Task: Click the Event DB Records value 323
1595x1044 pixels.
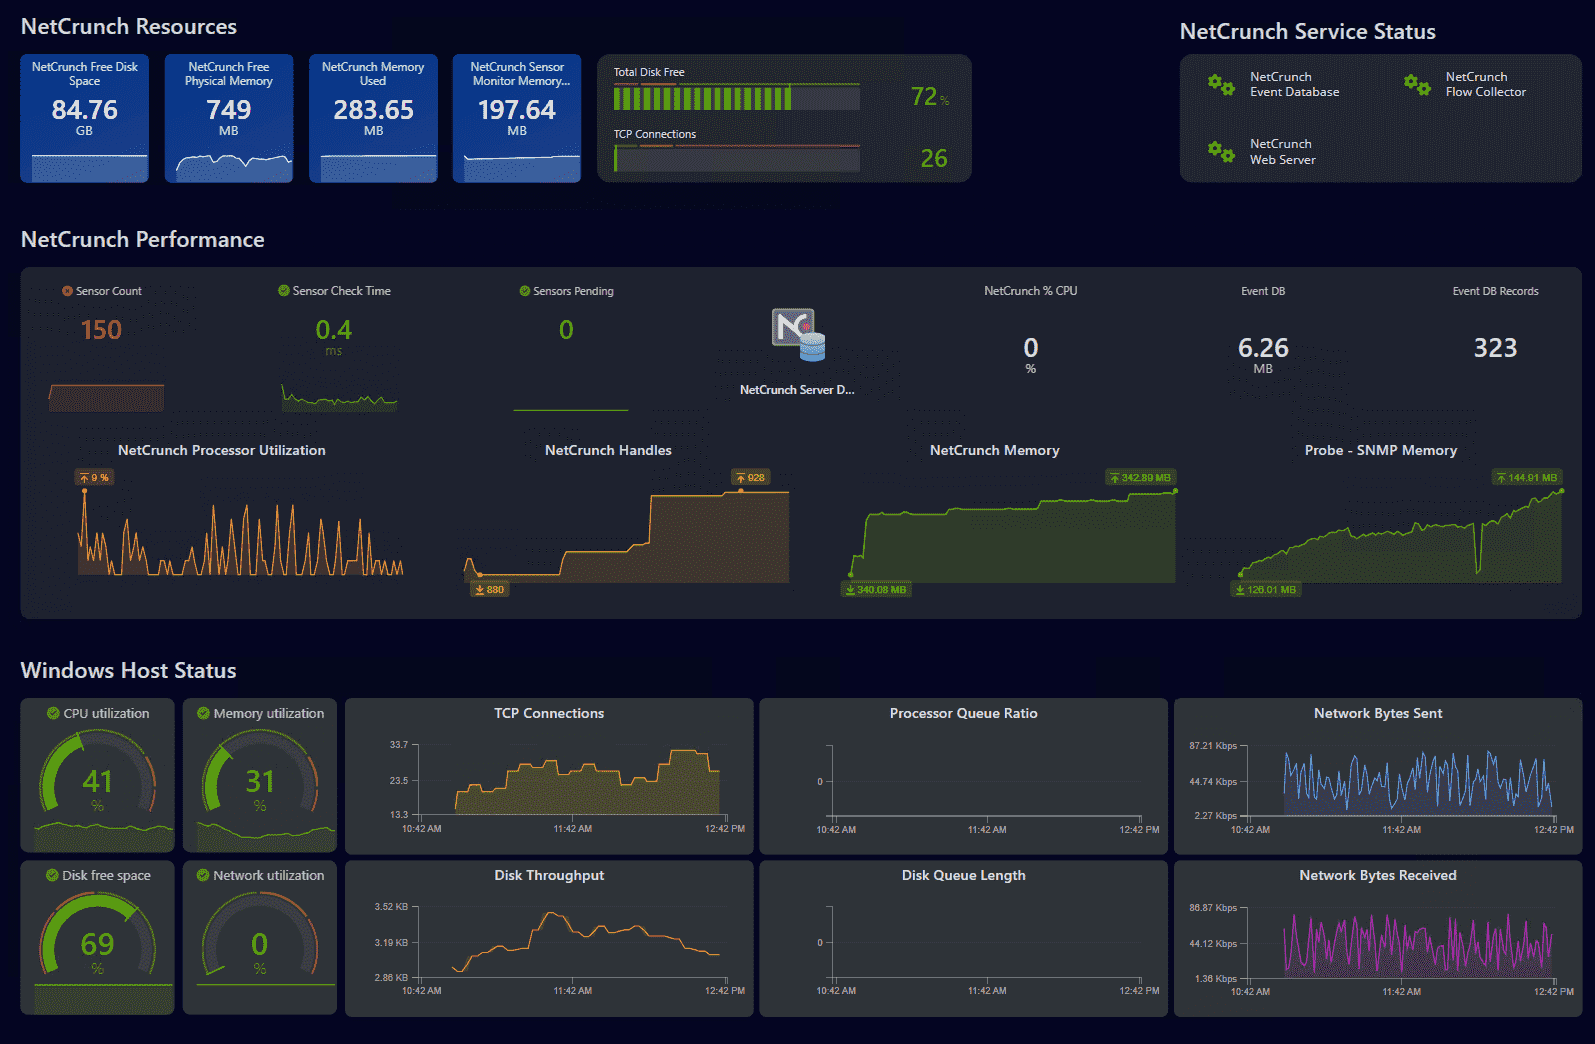Action: click(1495, 348)
